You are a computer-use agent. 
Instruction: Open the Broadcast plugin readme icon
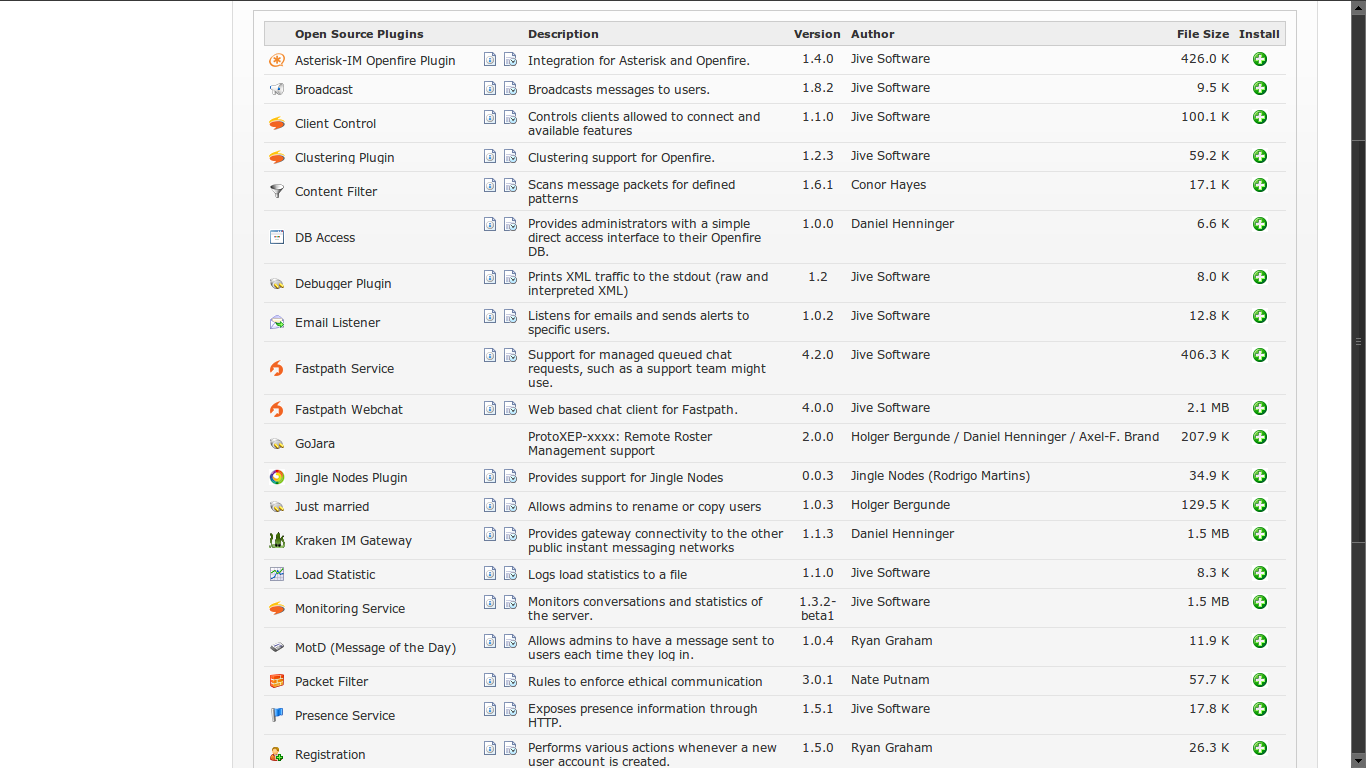coord(490,88)
